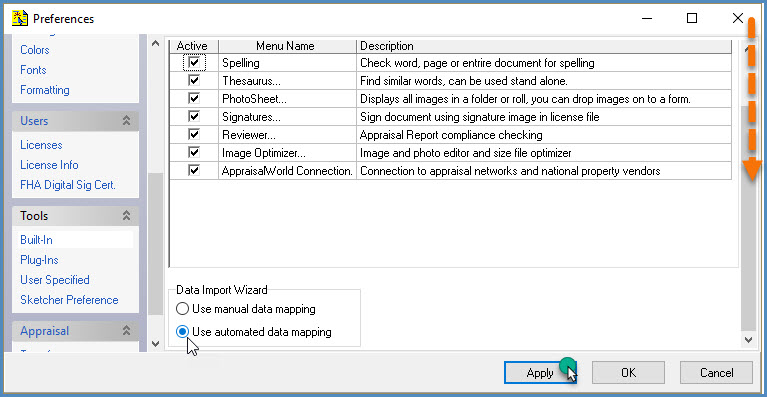Viewport: 767px width, 397px height.
Task: Select Plug-Ins under Tools
Action: 39,260
